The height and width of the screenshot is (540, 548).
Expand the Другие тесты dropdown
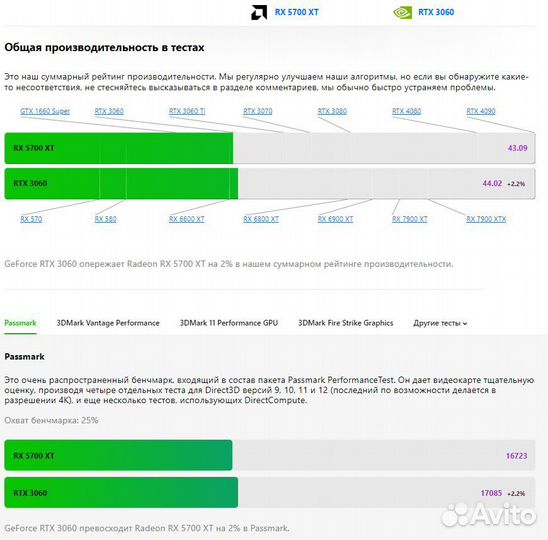[x=440, y=323]
